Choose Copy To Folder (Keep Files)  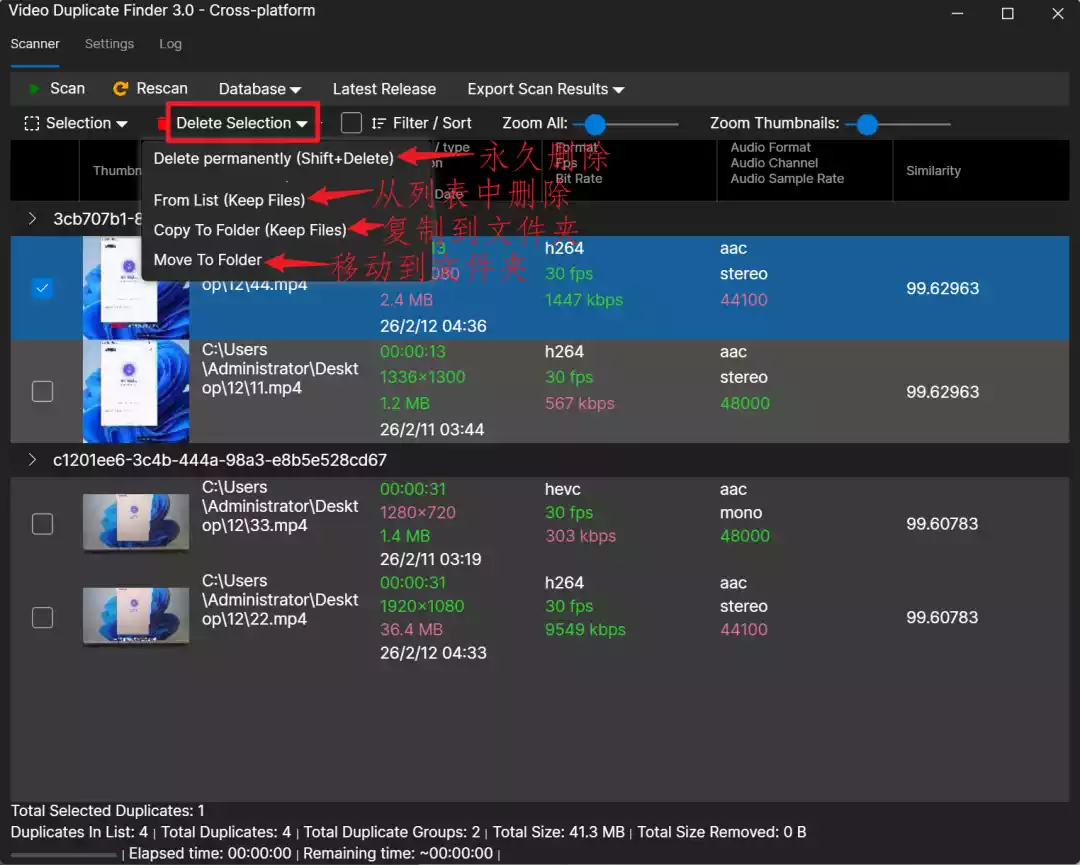click(x=250, y=230)
